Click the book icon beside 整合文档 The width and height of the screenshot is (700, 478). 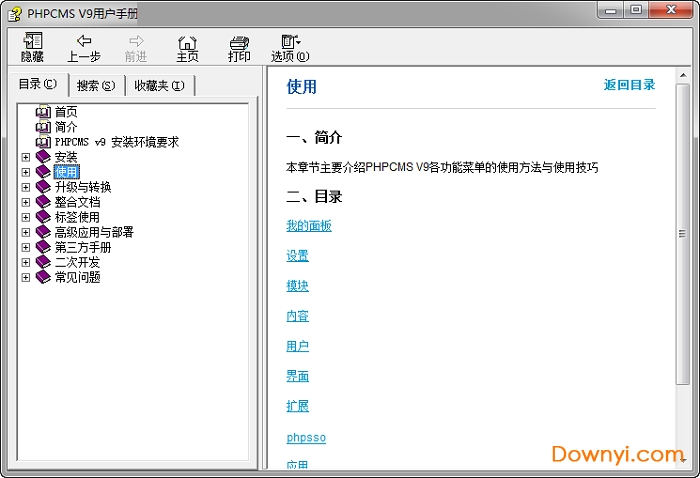[x=43, y=202]
